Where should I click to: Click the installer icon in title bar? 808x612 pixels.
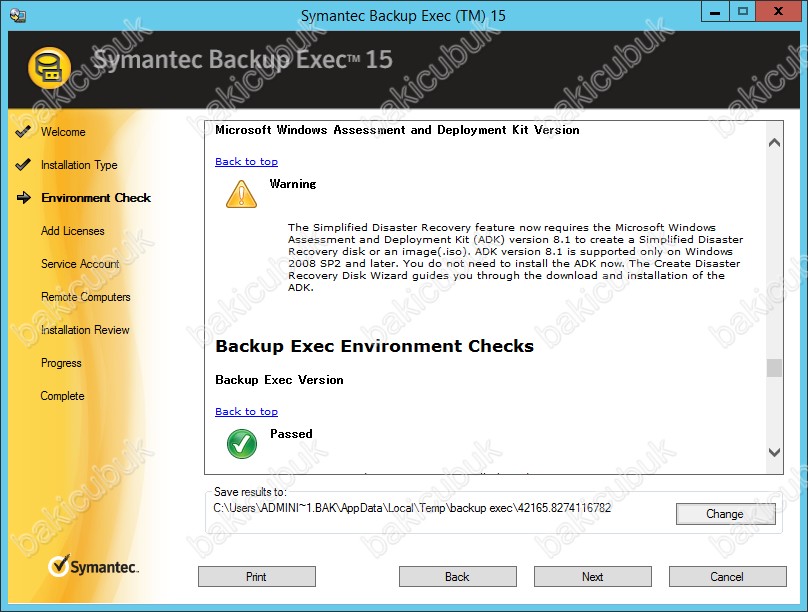(18, 15)
